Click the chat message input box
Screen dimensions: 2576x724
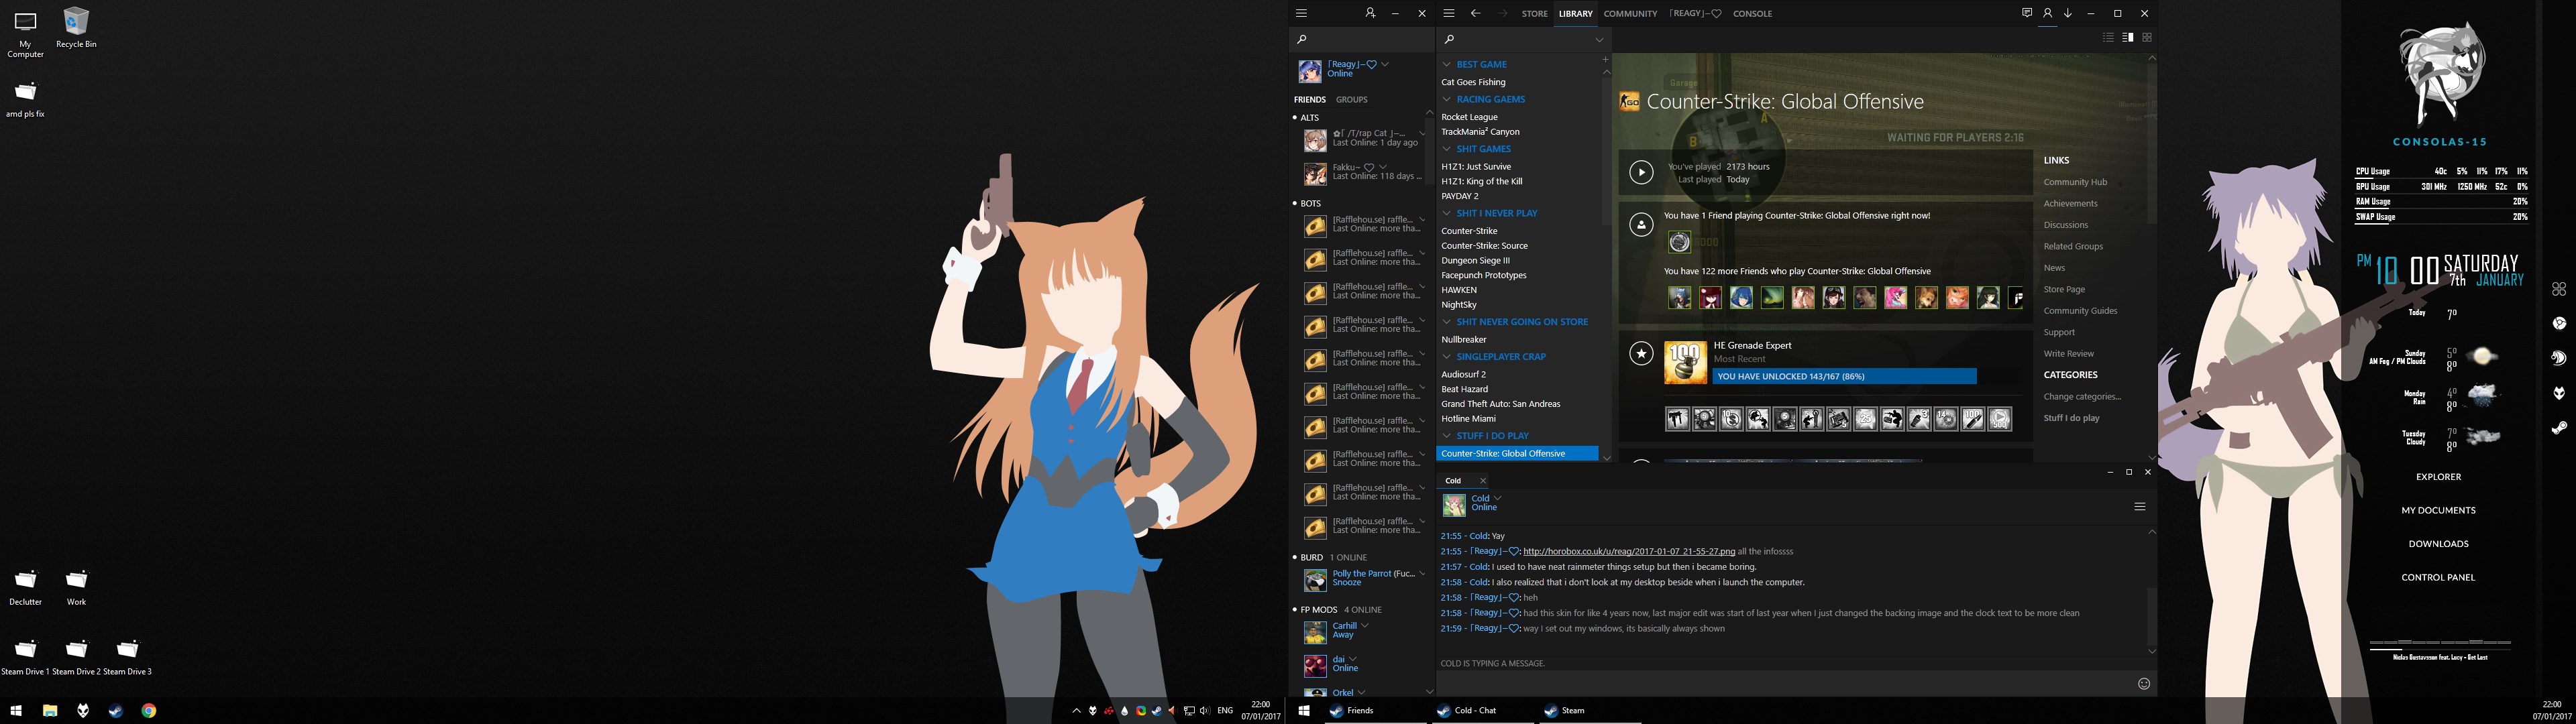(x=1785, y=684)
